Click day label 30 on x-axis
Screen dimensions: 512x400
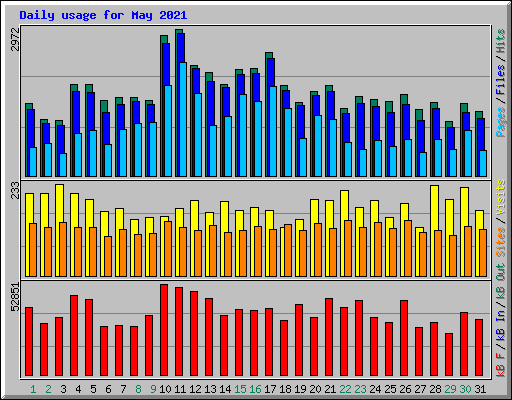pos(465,389)
